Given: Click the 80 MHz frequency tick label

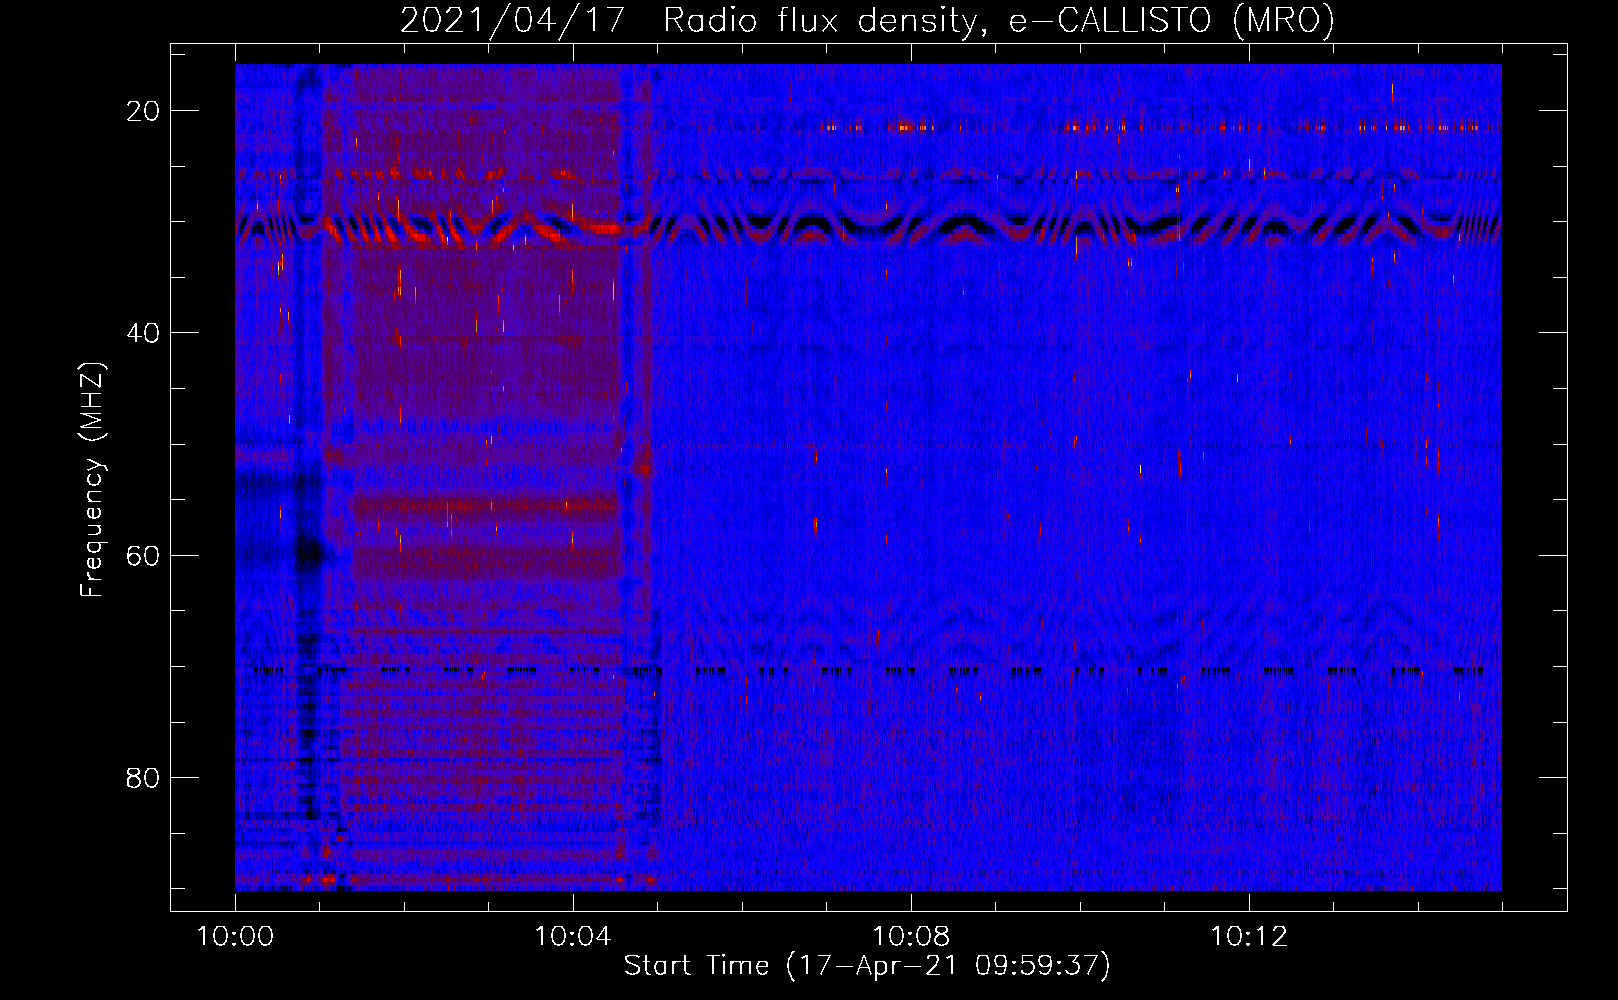Looking at the screenshot, I should pyautogui.click(x=143, y=777).
